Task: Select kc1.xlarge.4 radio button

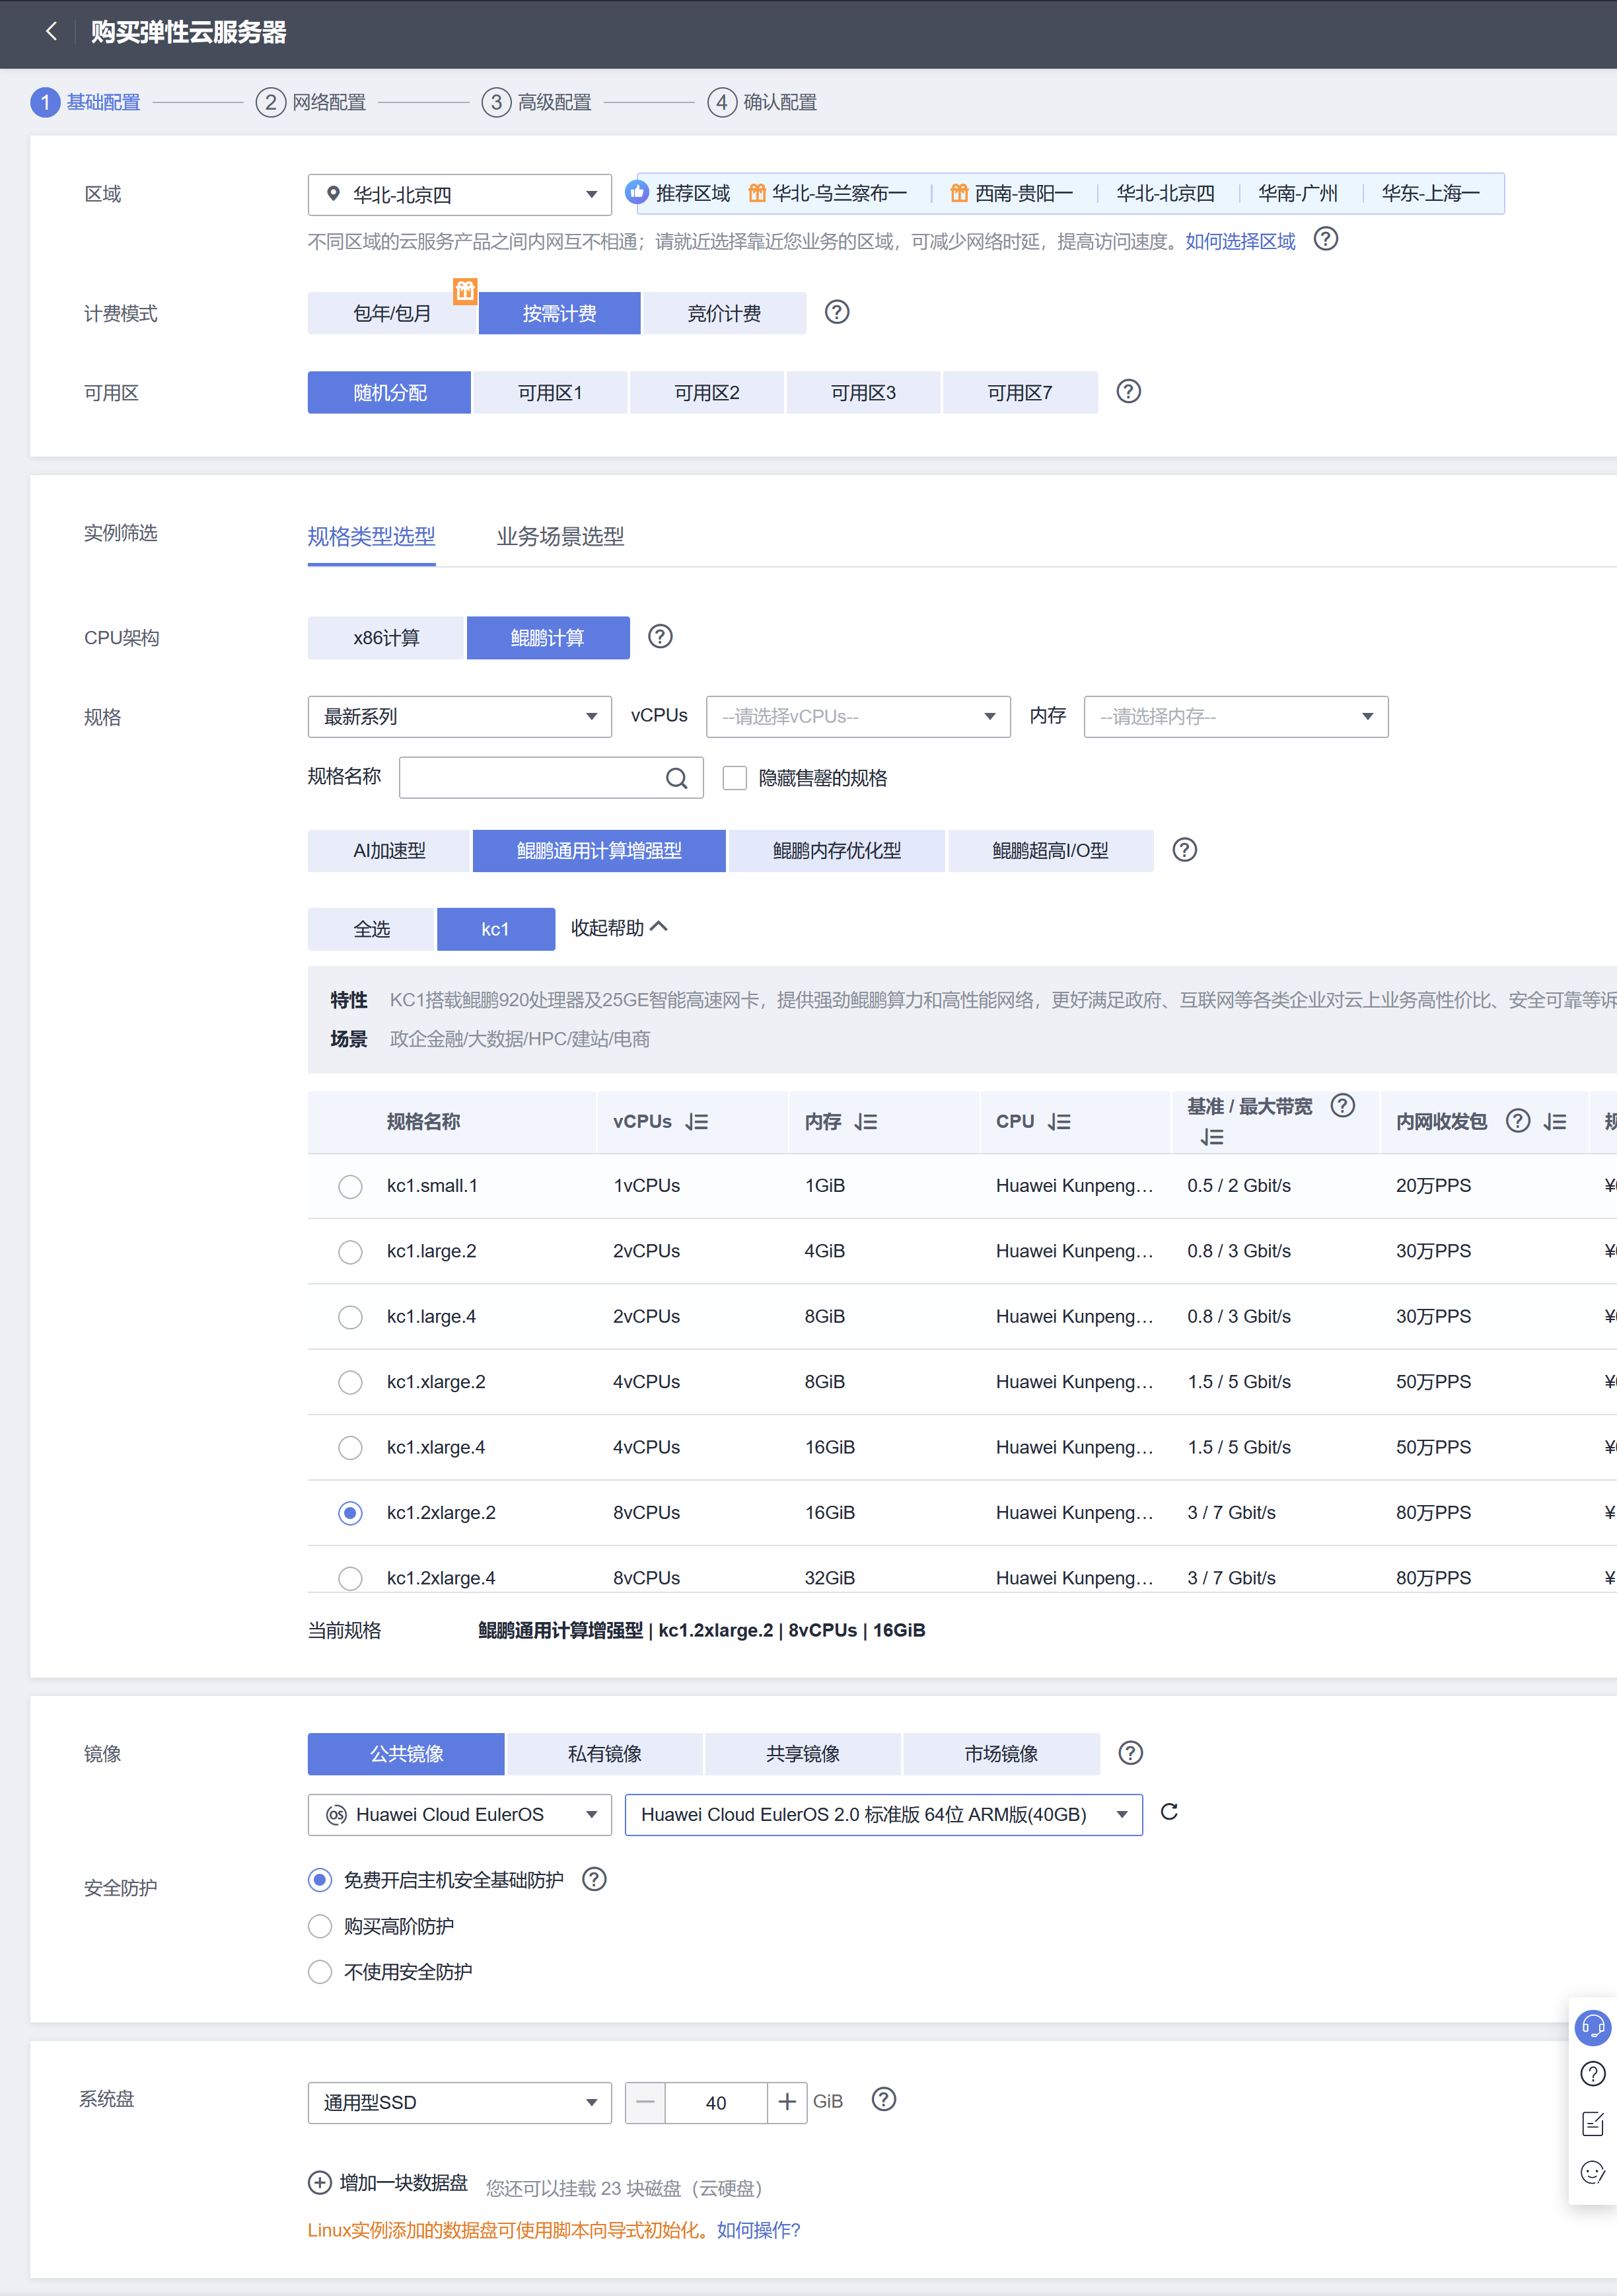Action: (350, 1447)
